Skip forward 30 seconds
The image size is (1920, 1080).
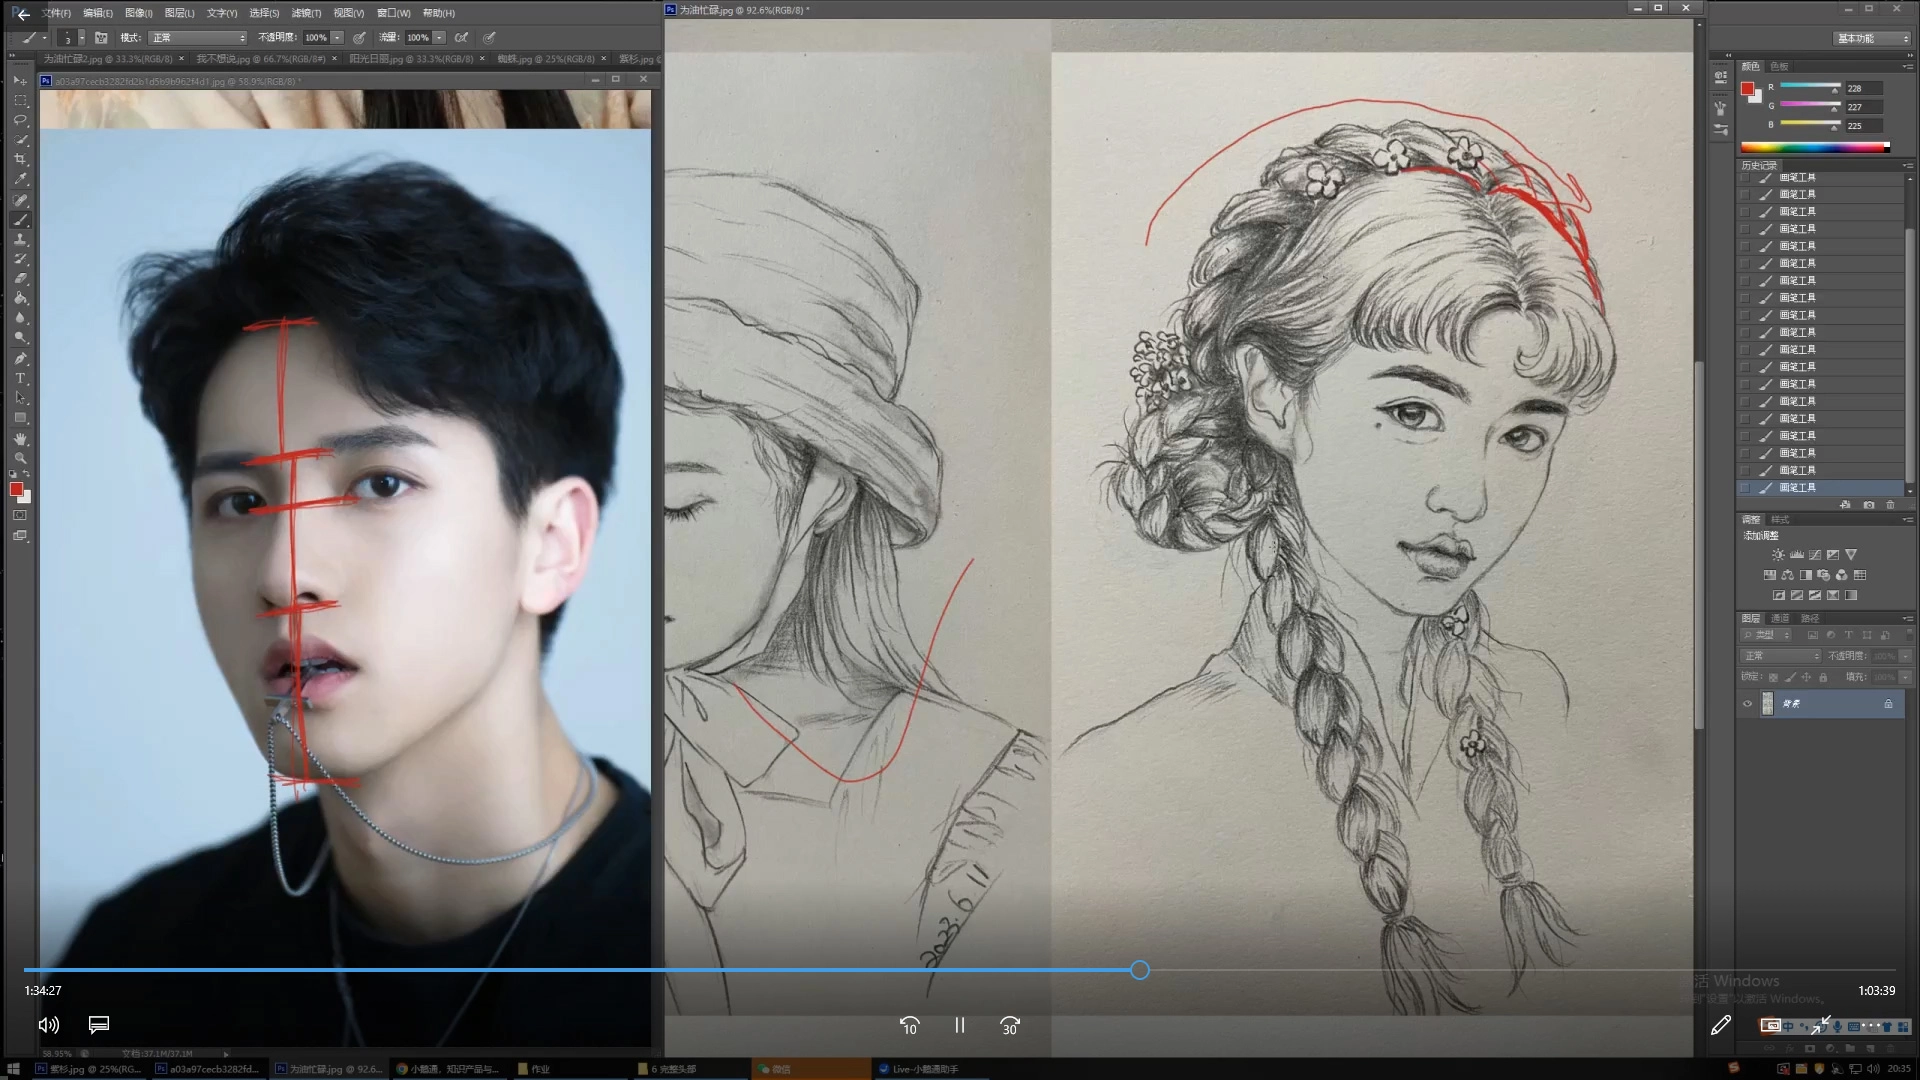tap(1010, 1025)
